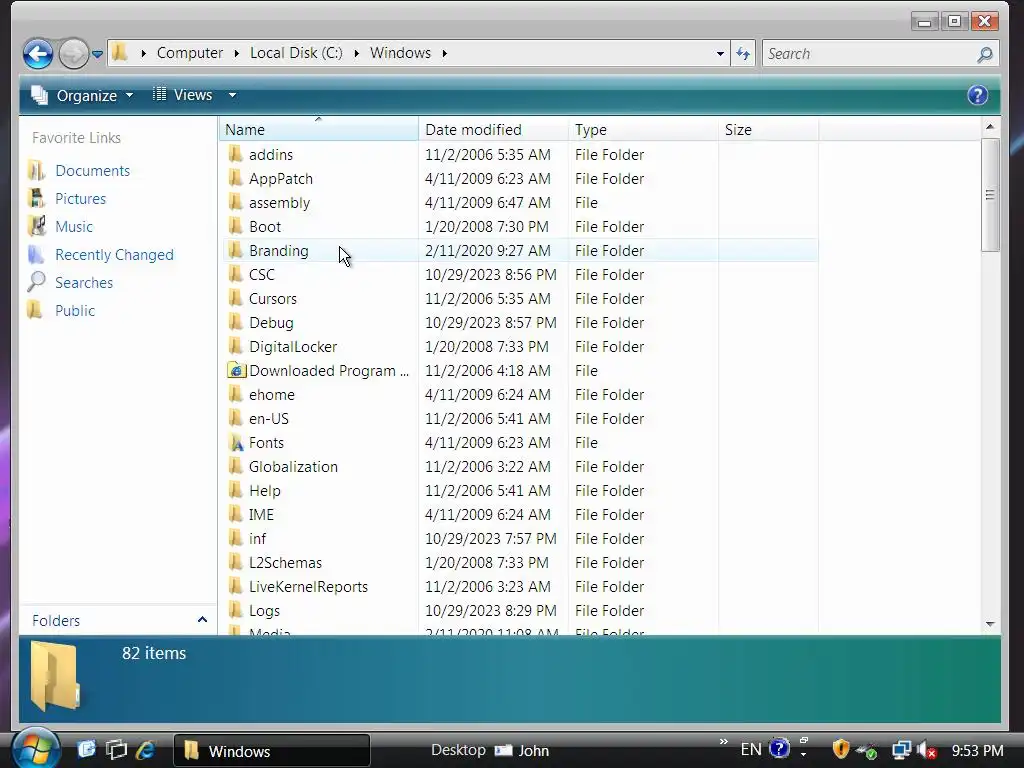Viewport: 1024px width, 768px height.
Task: Select the Globalization folder name
Action: [x=293, y=467]
